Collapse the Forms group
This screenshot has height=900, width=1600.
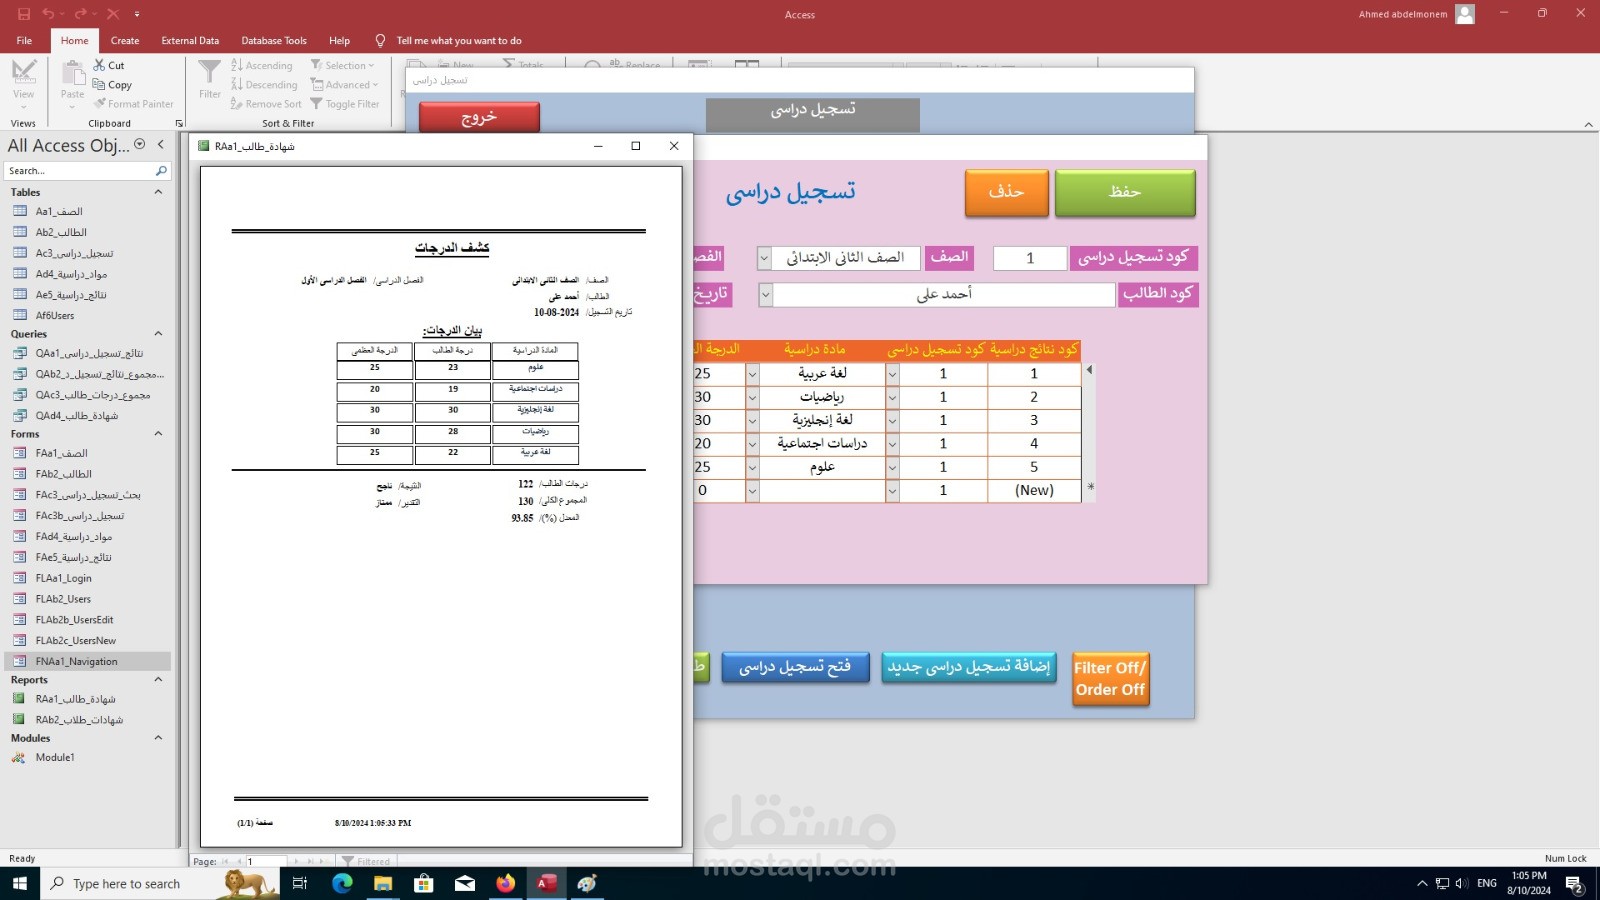158,434
